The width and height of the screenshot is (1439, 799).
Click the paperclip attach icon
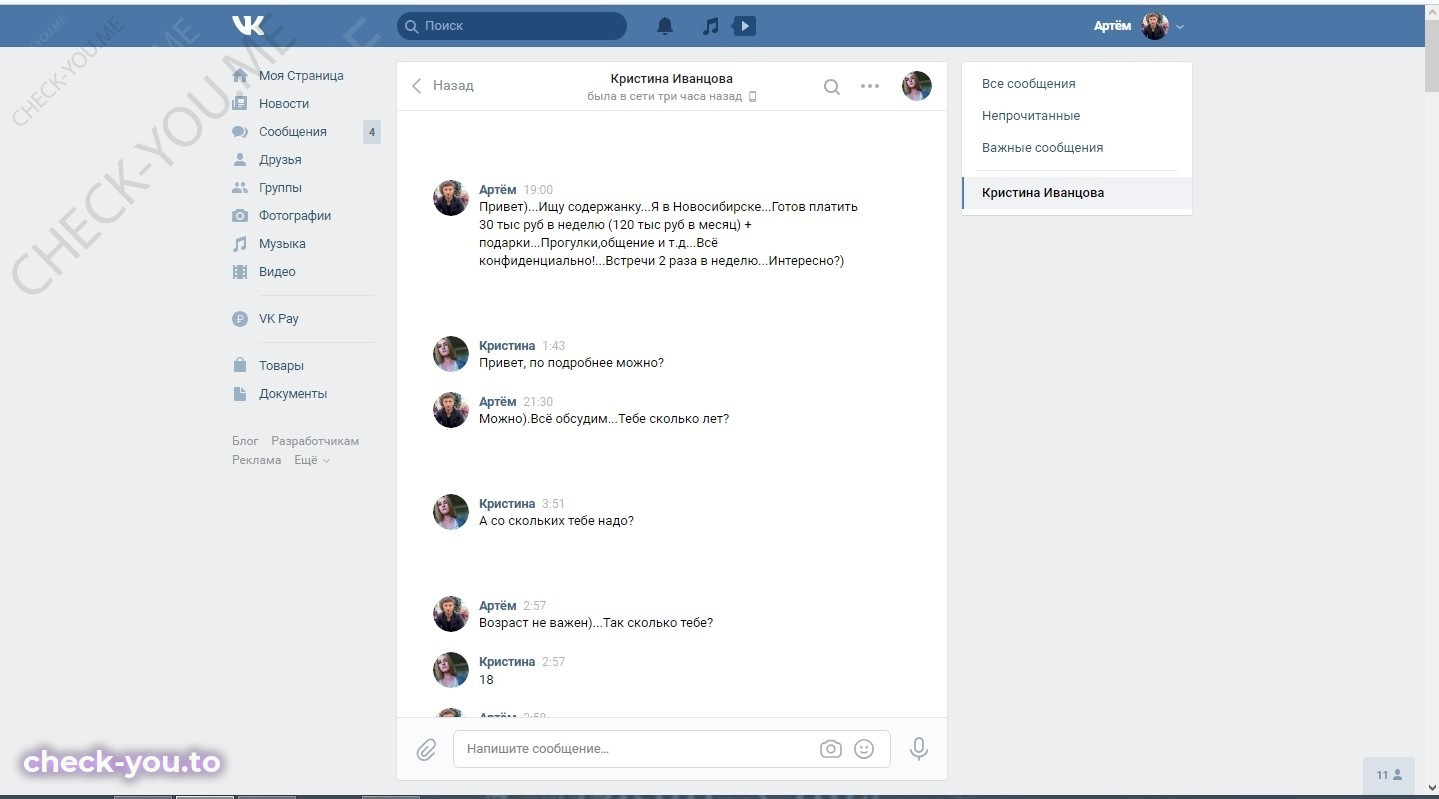click(x=426, y=749)
